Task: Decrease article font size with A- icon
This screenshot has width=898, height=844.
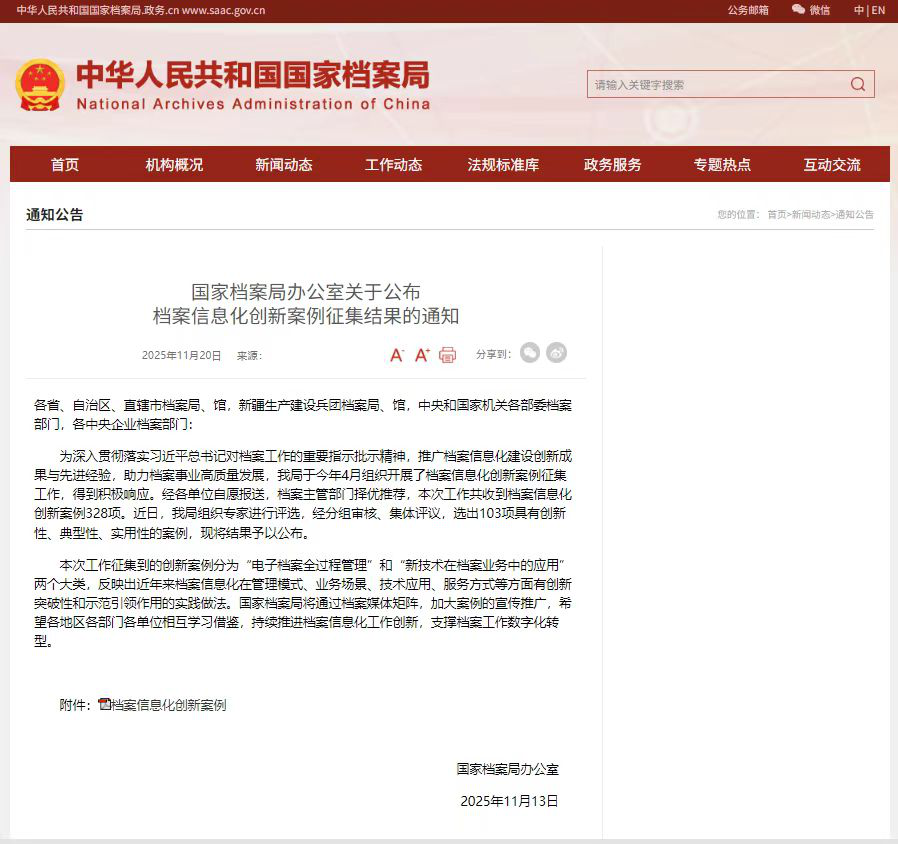Action: [396, 355]
